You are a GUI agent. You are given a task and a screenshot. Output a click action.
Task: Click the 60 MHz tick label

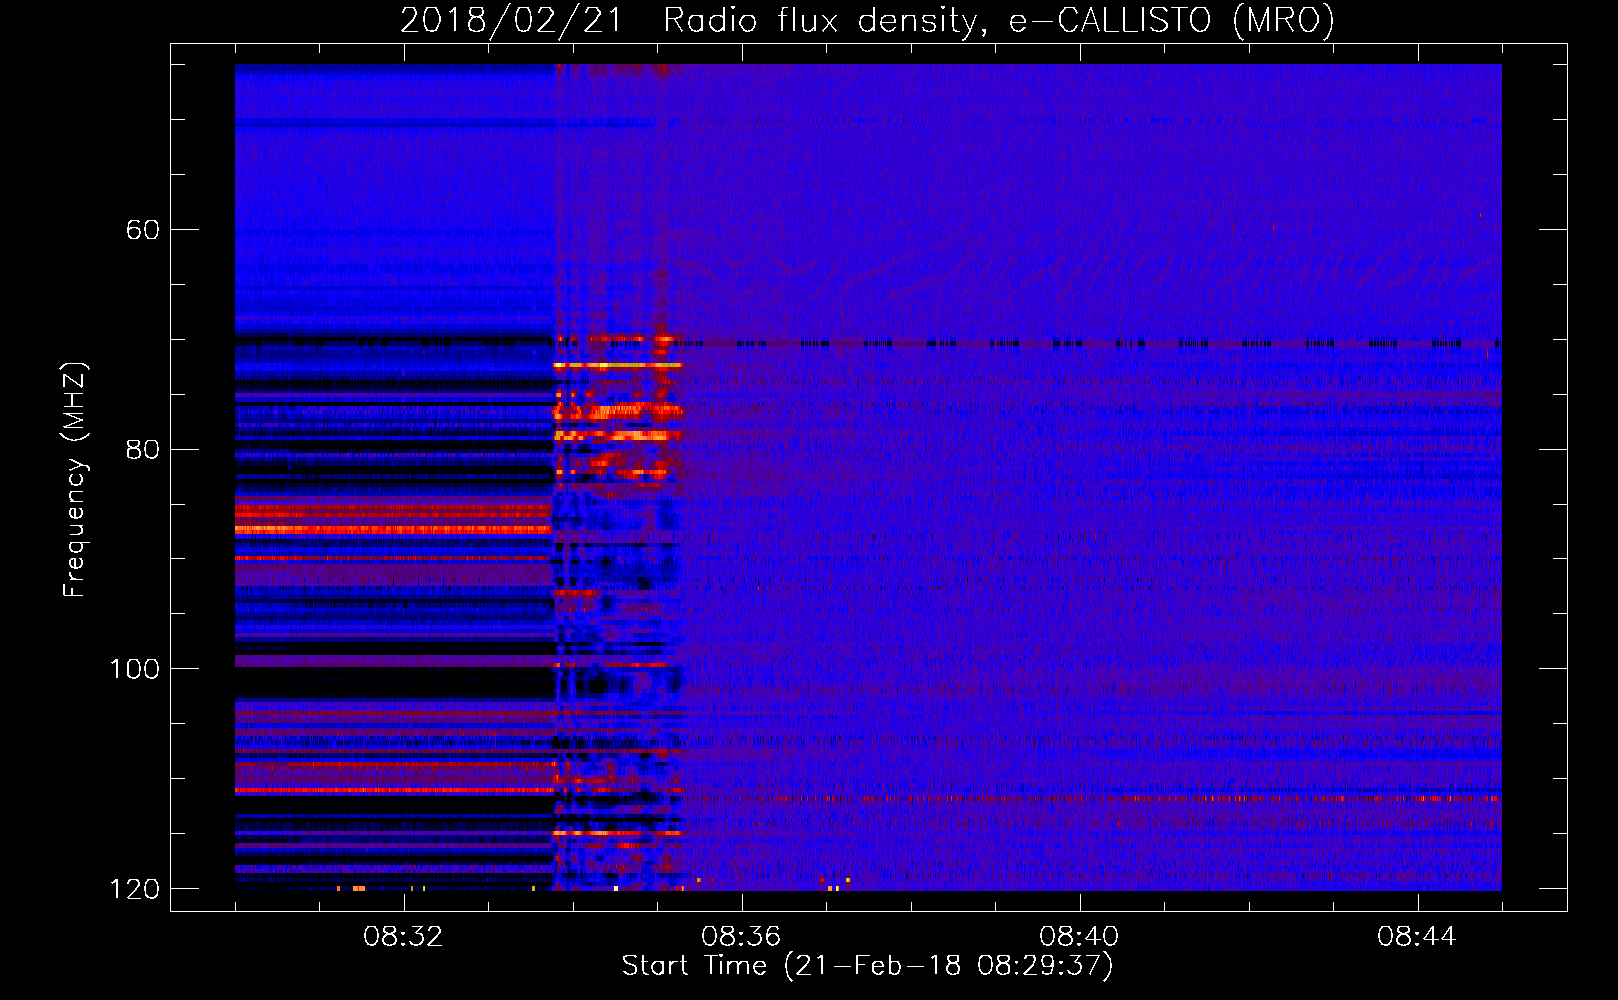[x=142, y=230]
